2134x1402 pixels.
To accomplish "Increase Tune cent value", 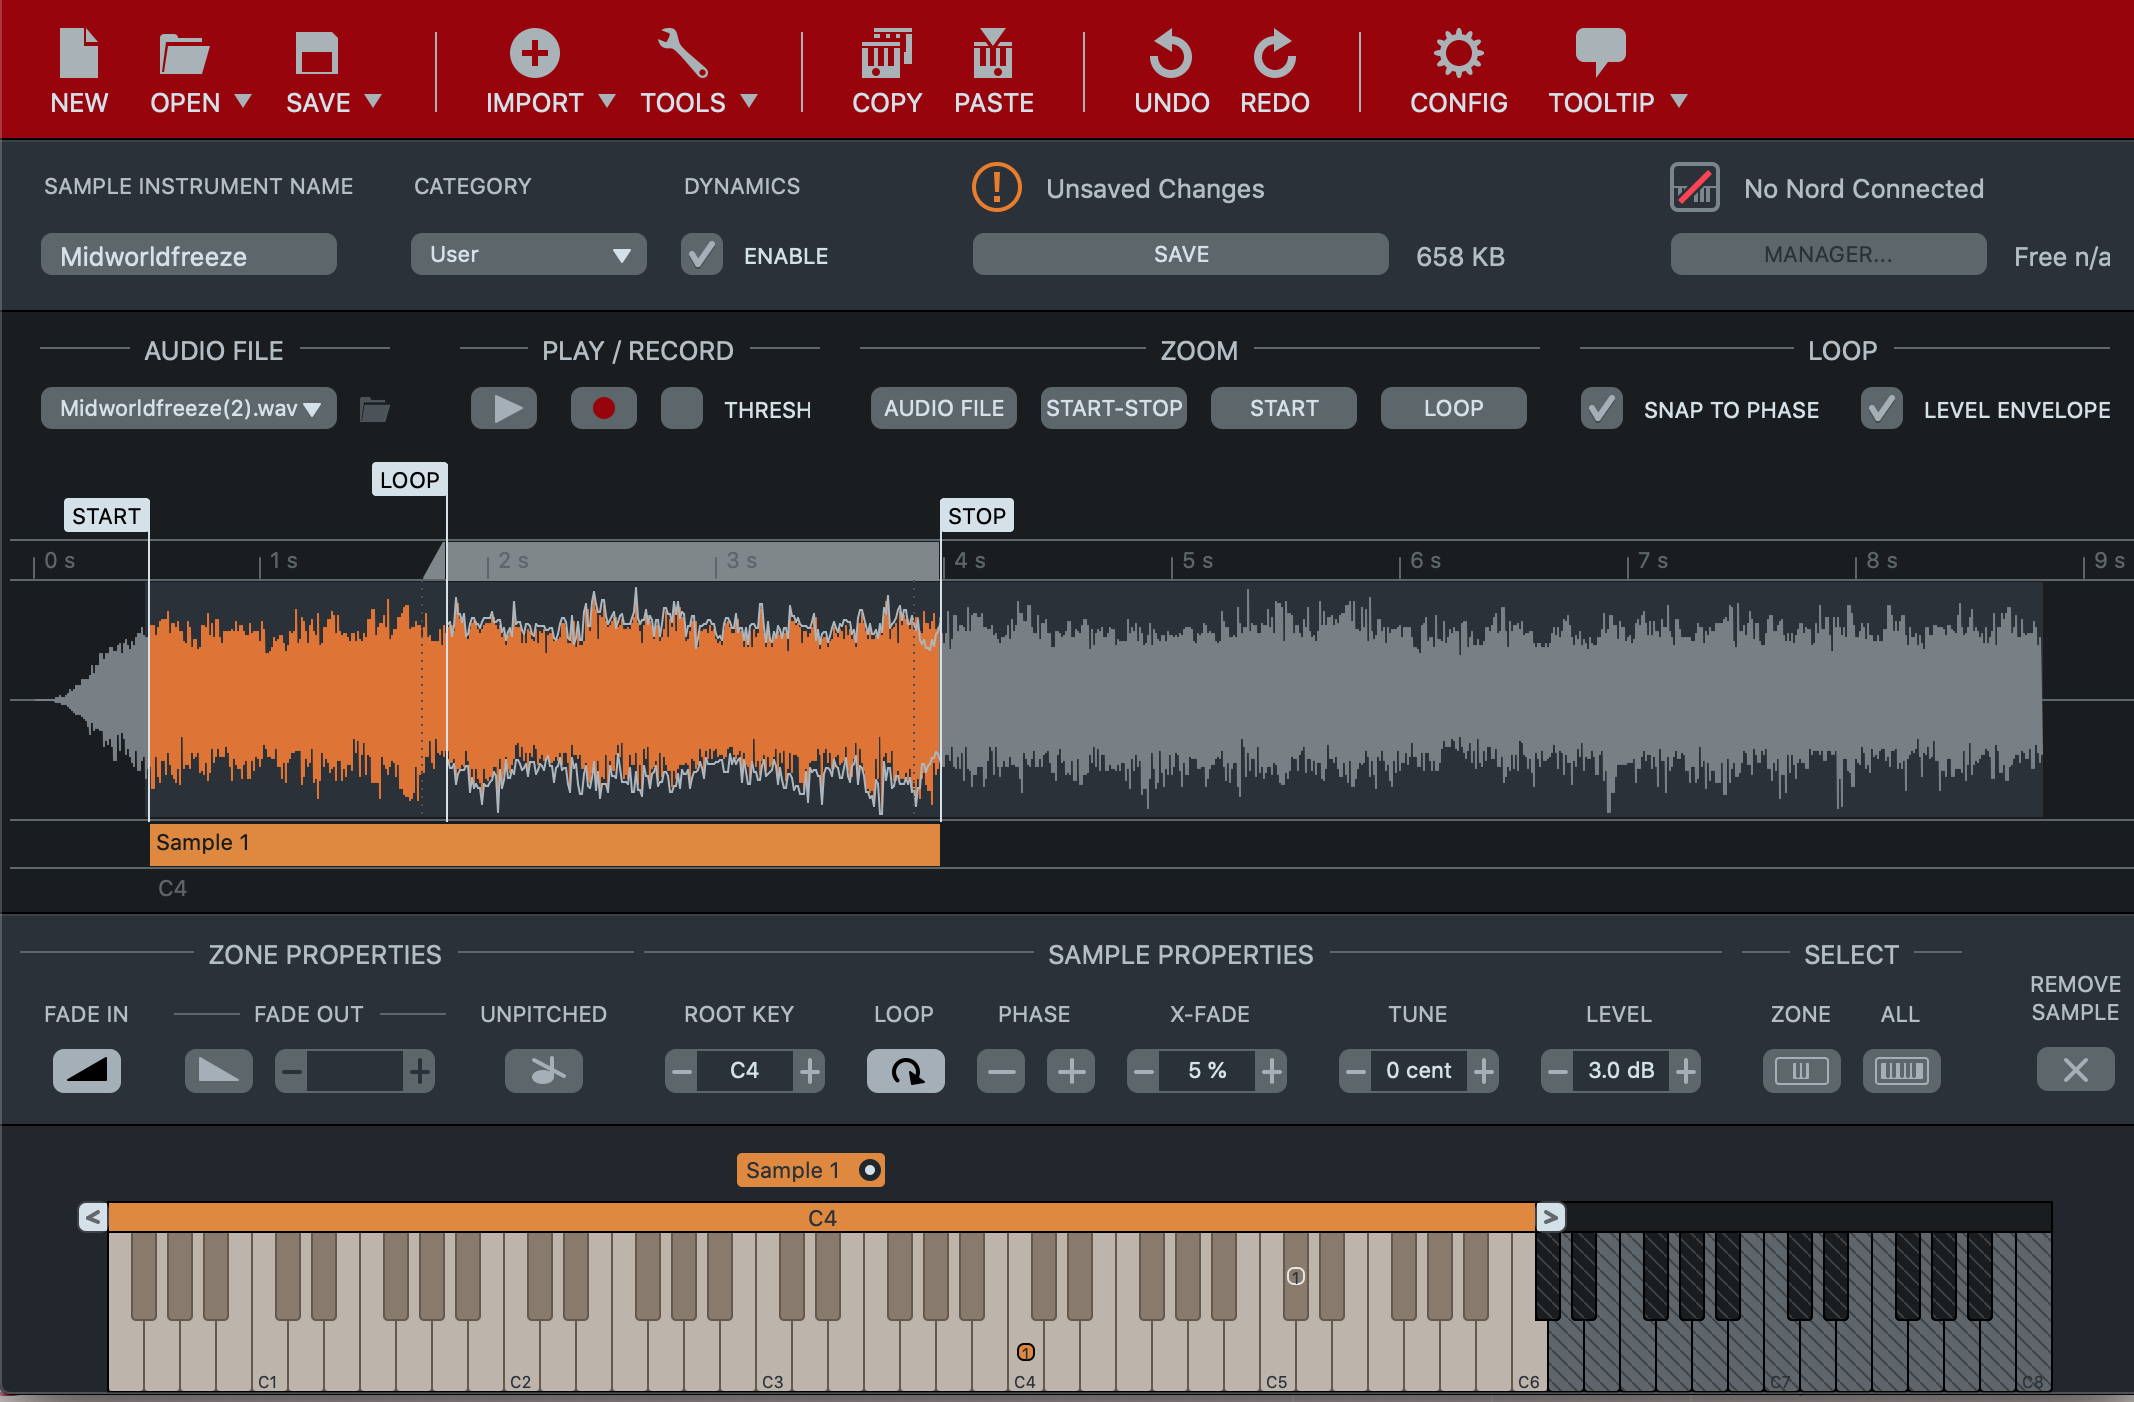I will tap(1484, 1071).
